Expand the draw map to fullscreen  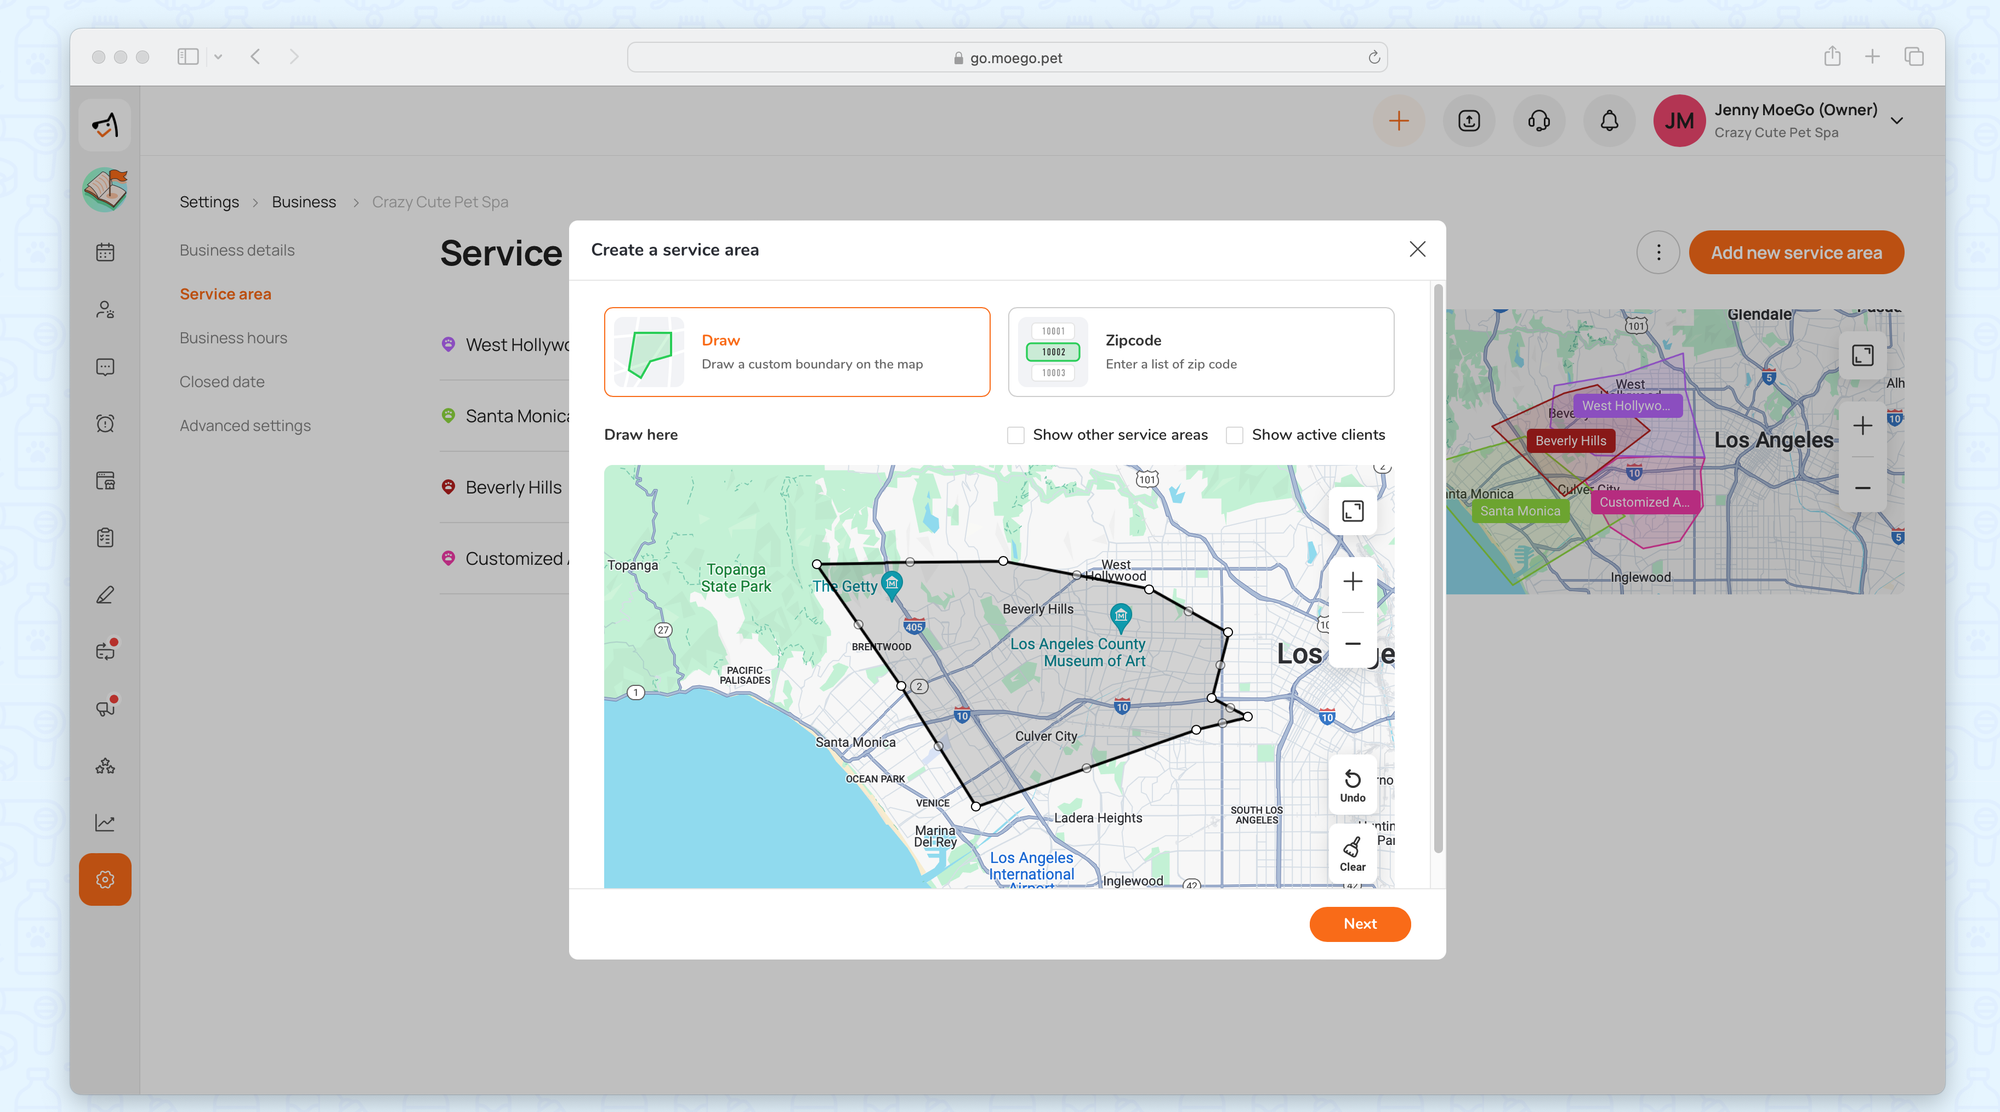tap(1352, 511)
